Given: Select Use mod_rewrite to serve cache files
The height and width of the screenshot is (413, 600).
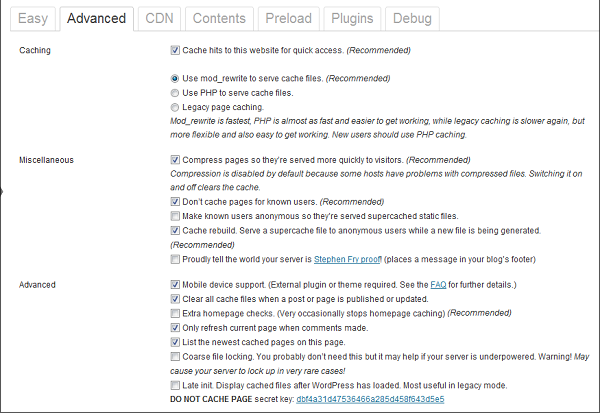Looking at the screenshot, I should 176,77.
